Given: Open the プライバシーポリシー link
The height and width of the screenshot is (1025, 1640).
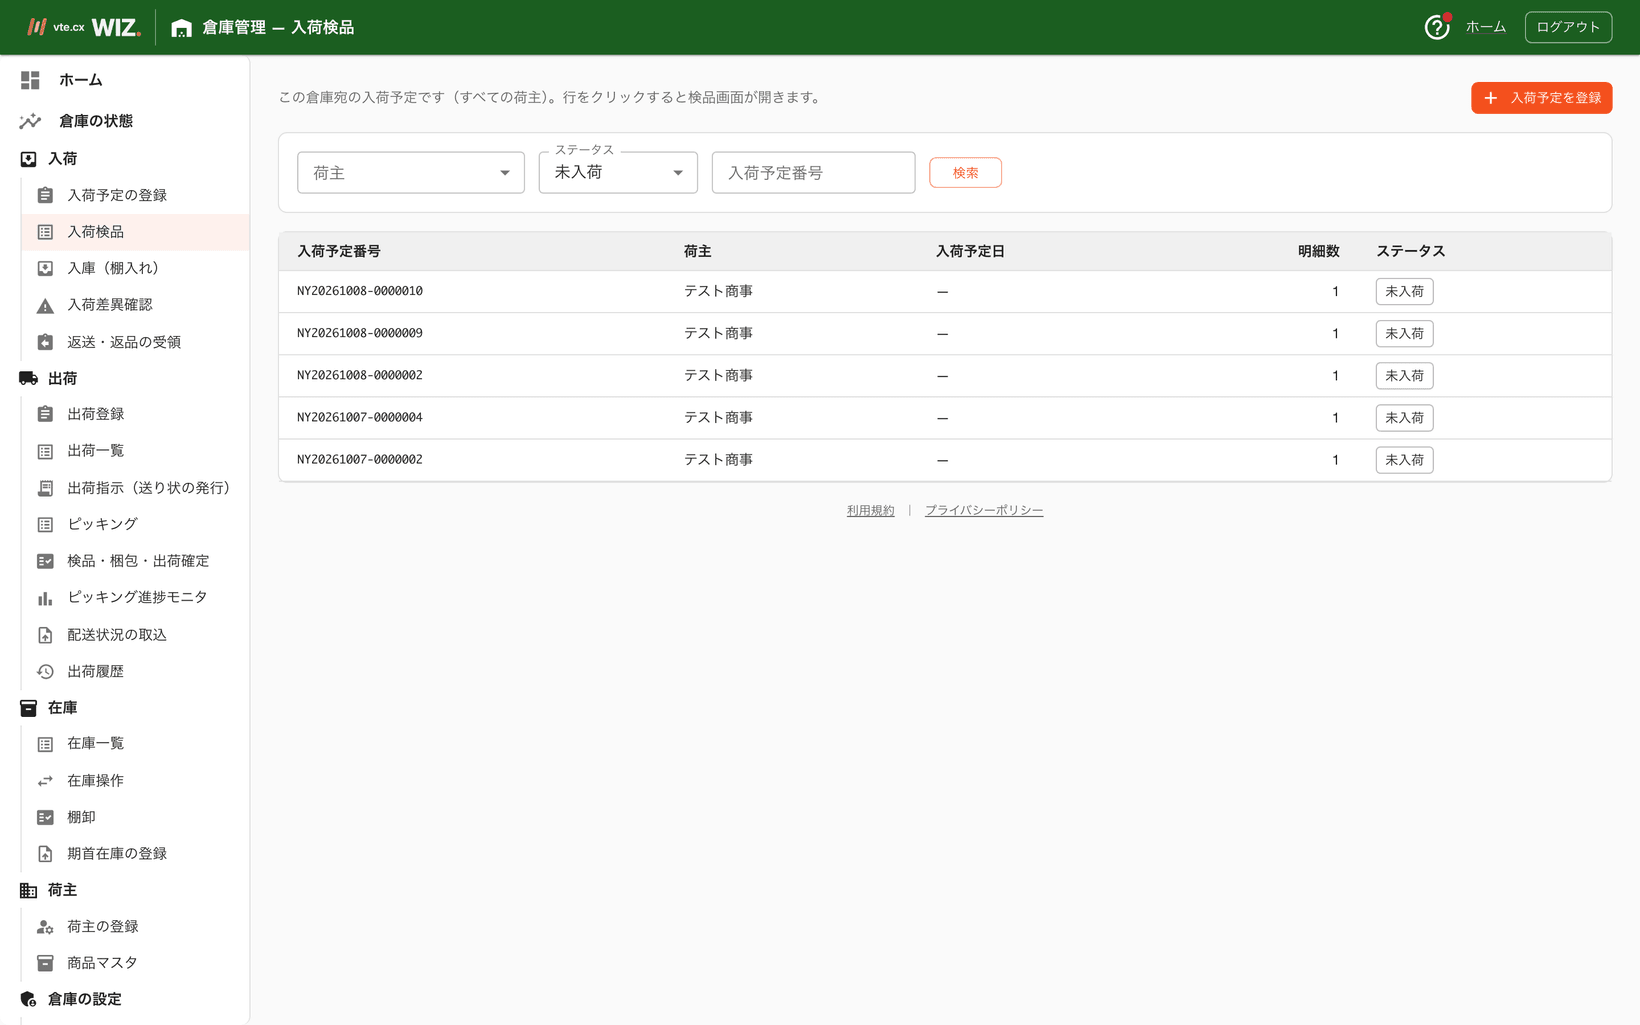Looking at the screenshot, I should [983, 510].
